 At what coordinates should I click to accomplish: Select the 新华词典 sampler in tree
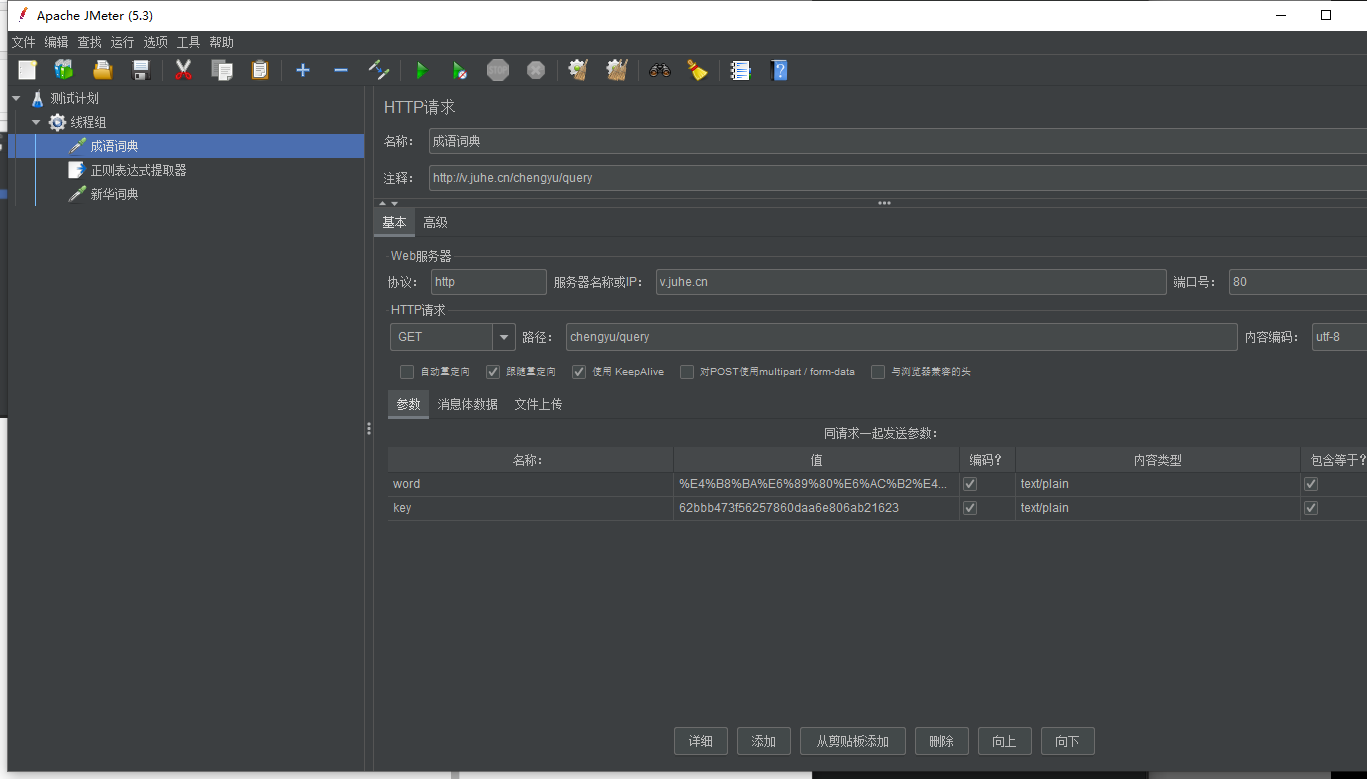pos(114,194)
